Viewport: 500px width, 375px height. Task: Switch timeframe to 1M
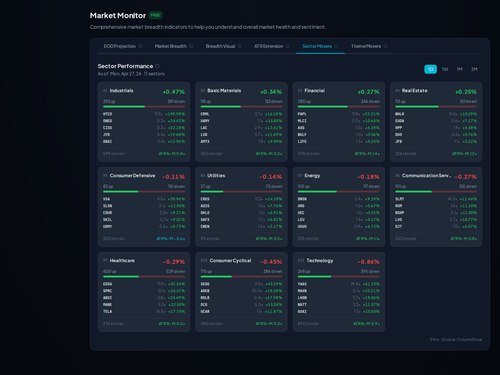coord(460,69)
